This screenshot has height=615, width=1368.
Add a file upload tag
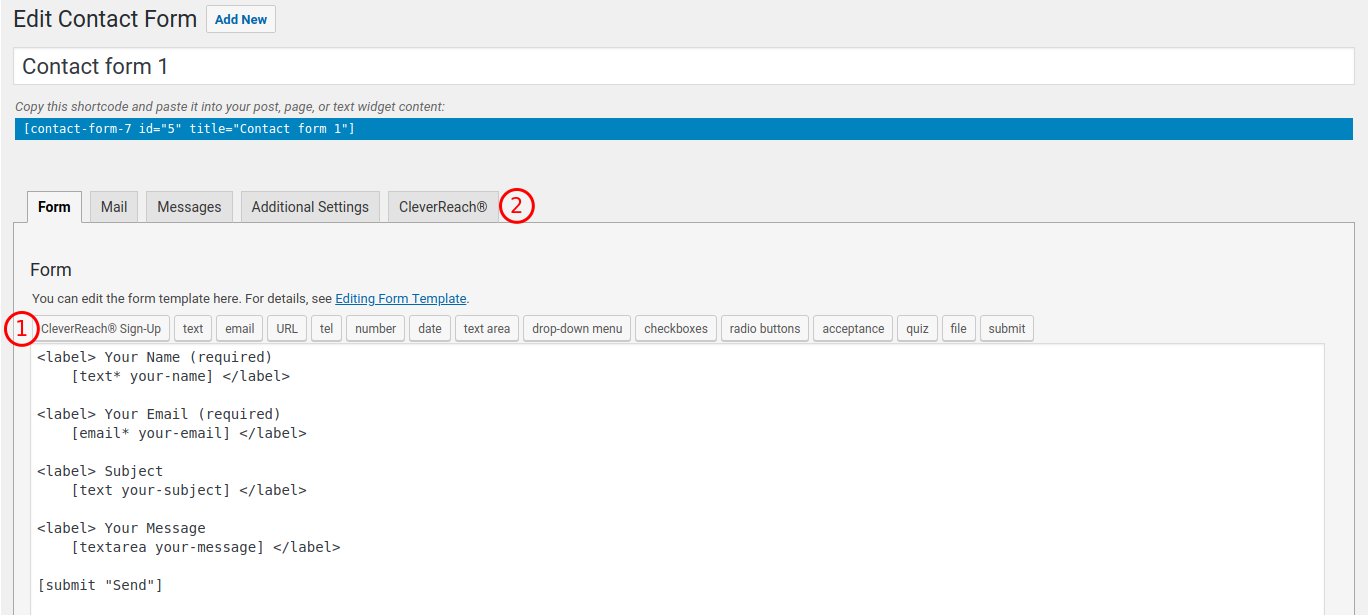958,328
